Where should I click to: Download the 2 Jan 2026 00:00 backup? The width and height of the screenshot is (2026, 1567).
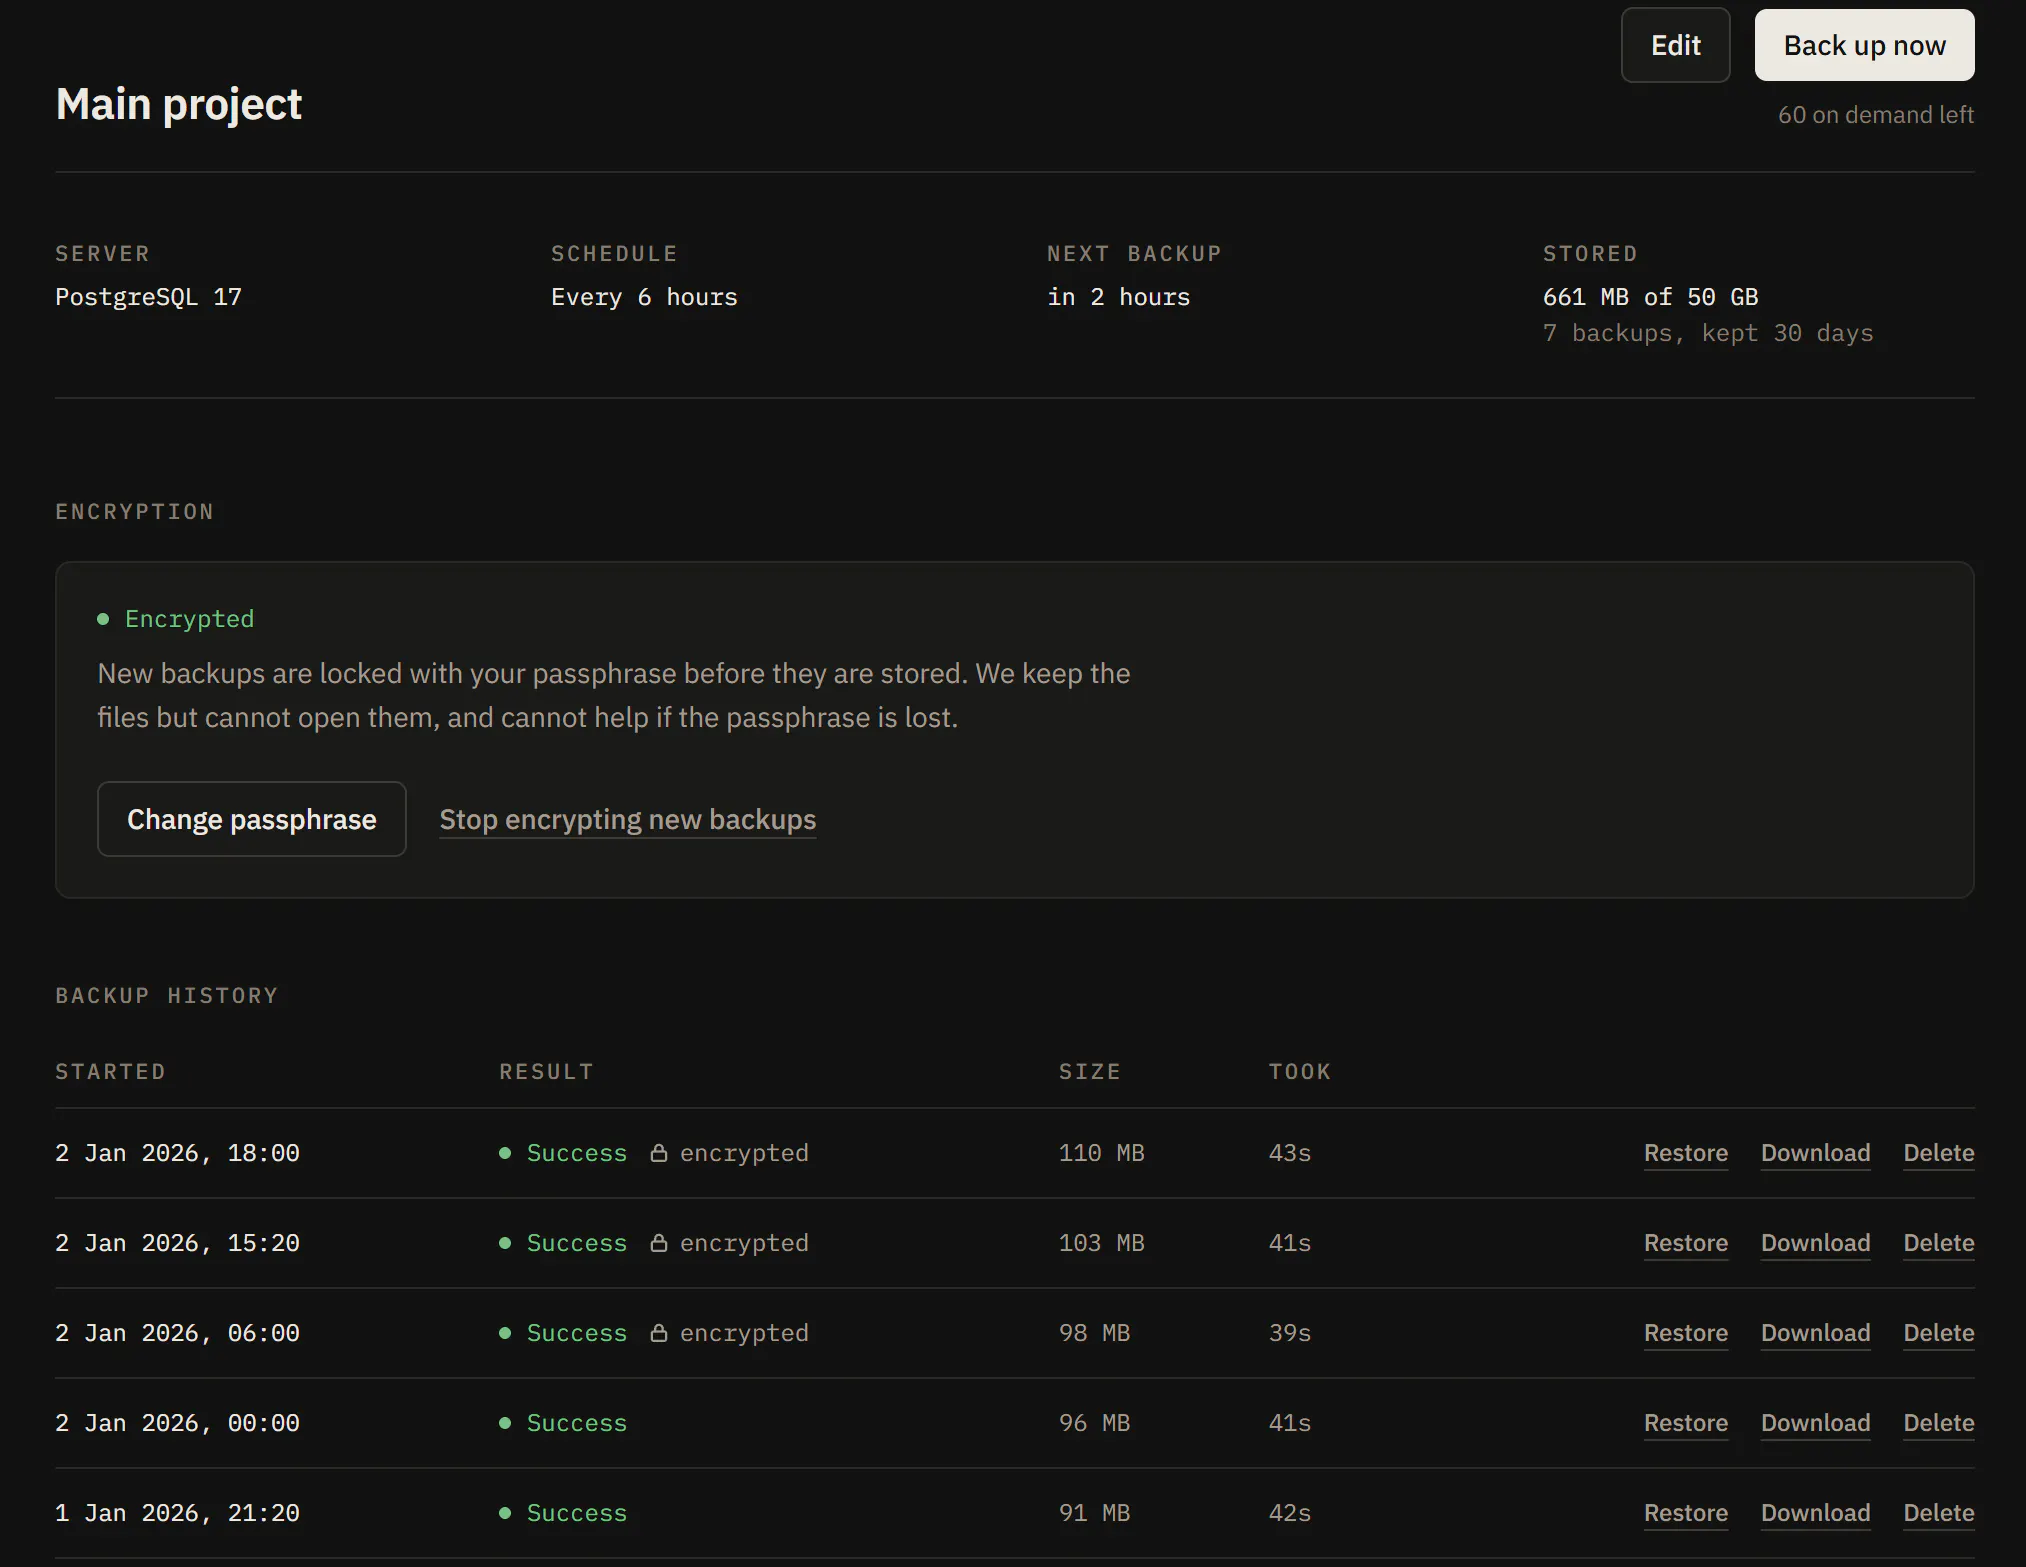tap(1815, 1423)
